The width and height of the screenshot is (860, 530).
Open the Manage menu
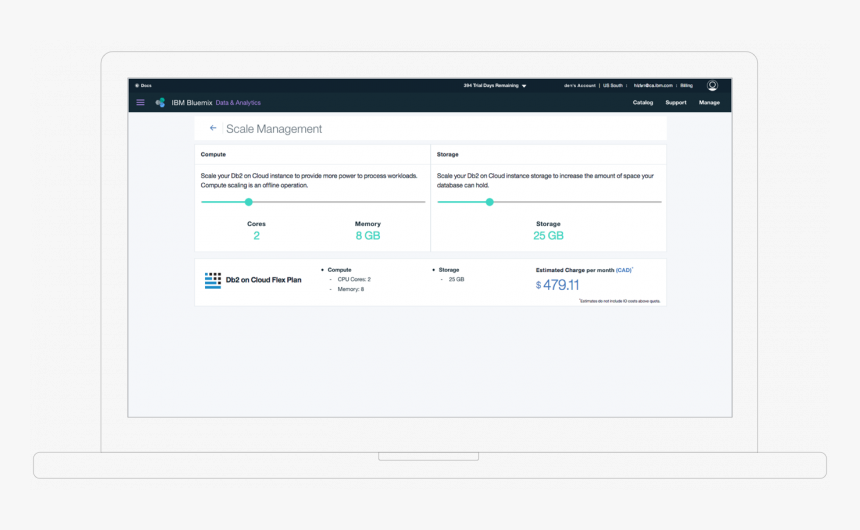click(709, 103)
